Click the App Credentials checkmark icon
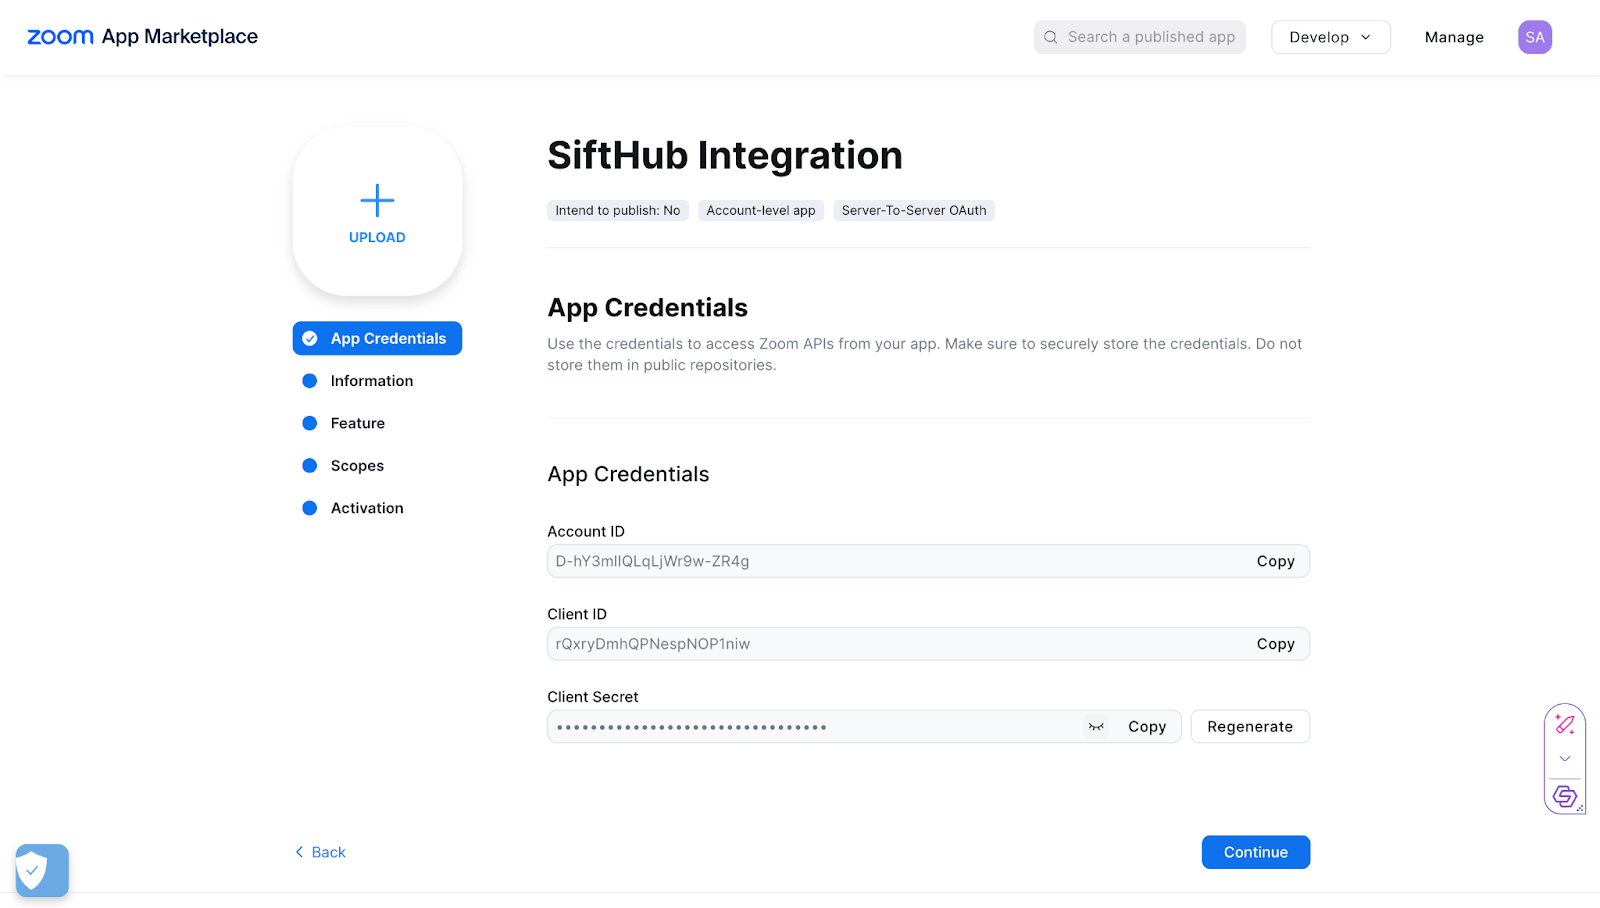Image resolution: width=1600 pixels, height=908 pixels. 310,339
